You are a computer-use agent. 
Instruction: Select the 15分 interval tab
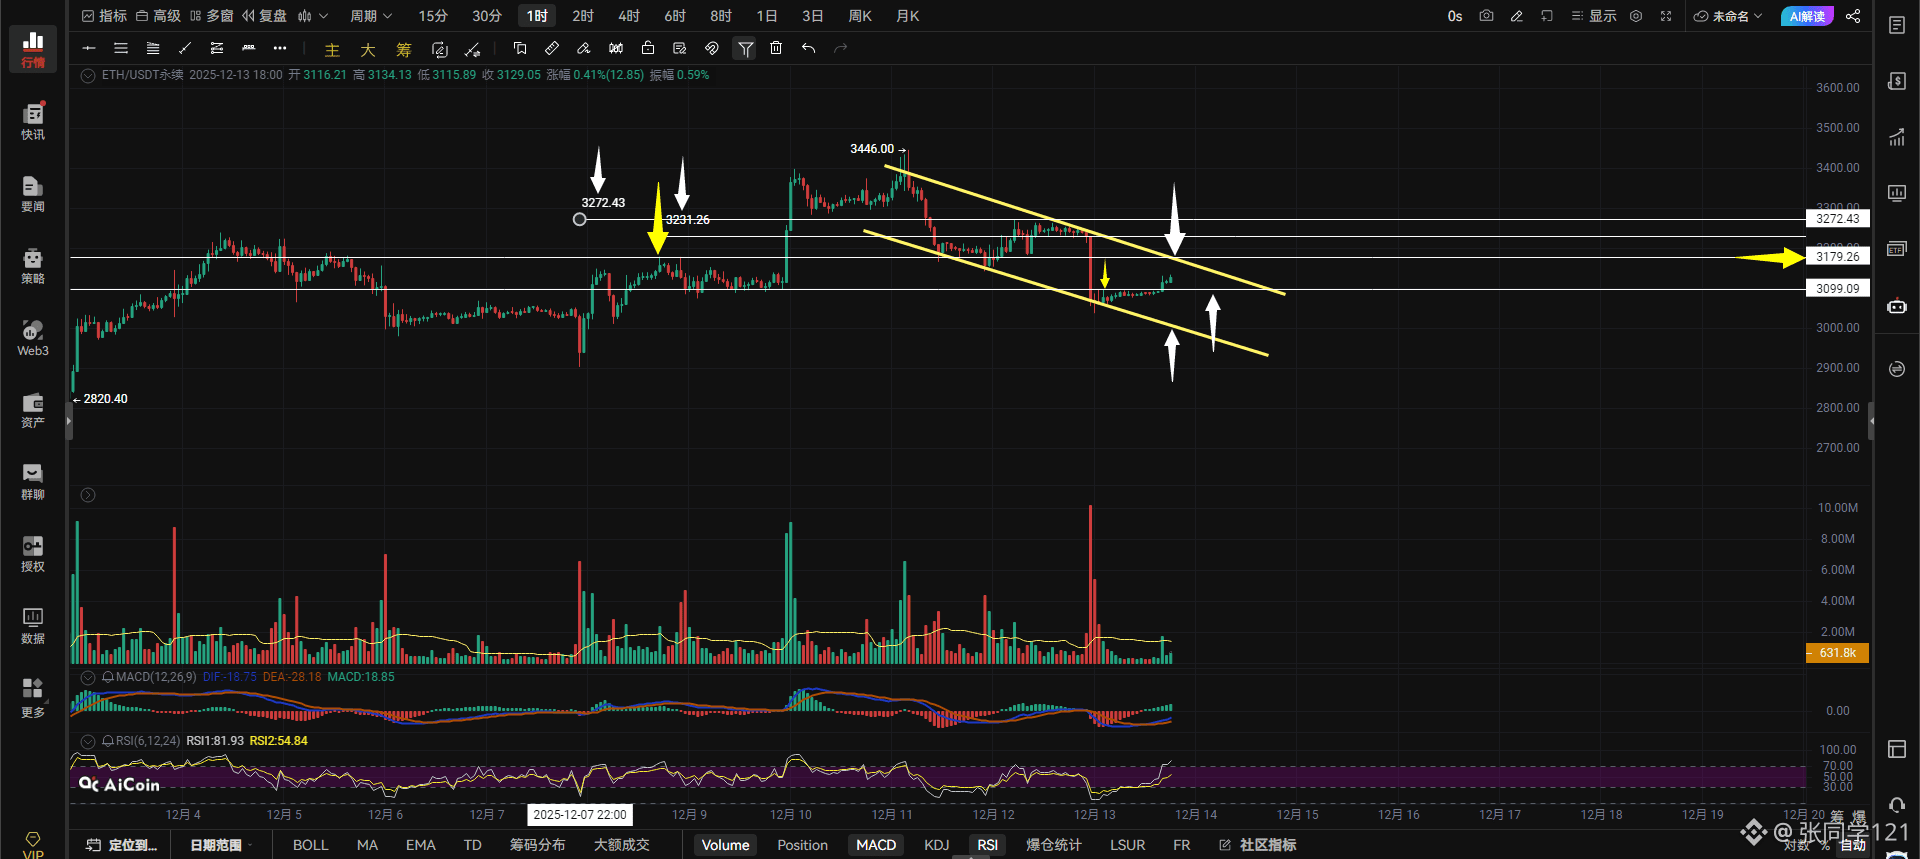click(x=433, y=16)
